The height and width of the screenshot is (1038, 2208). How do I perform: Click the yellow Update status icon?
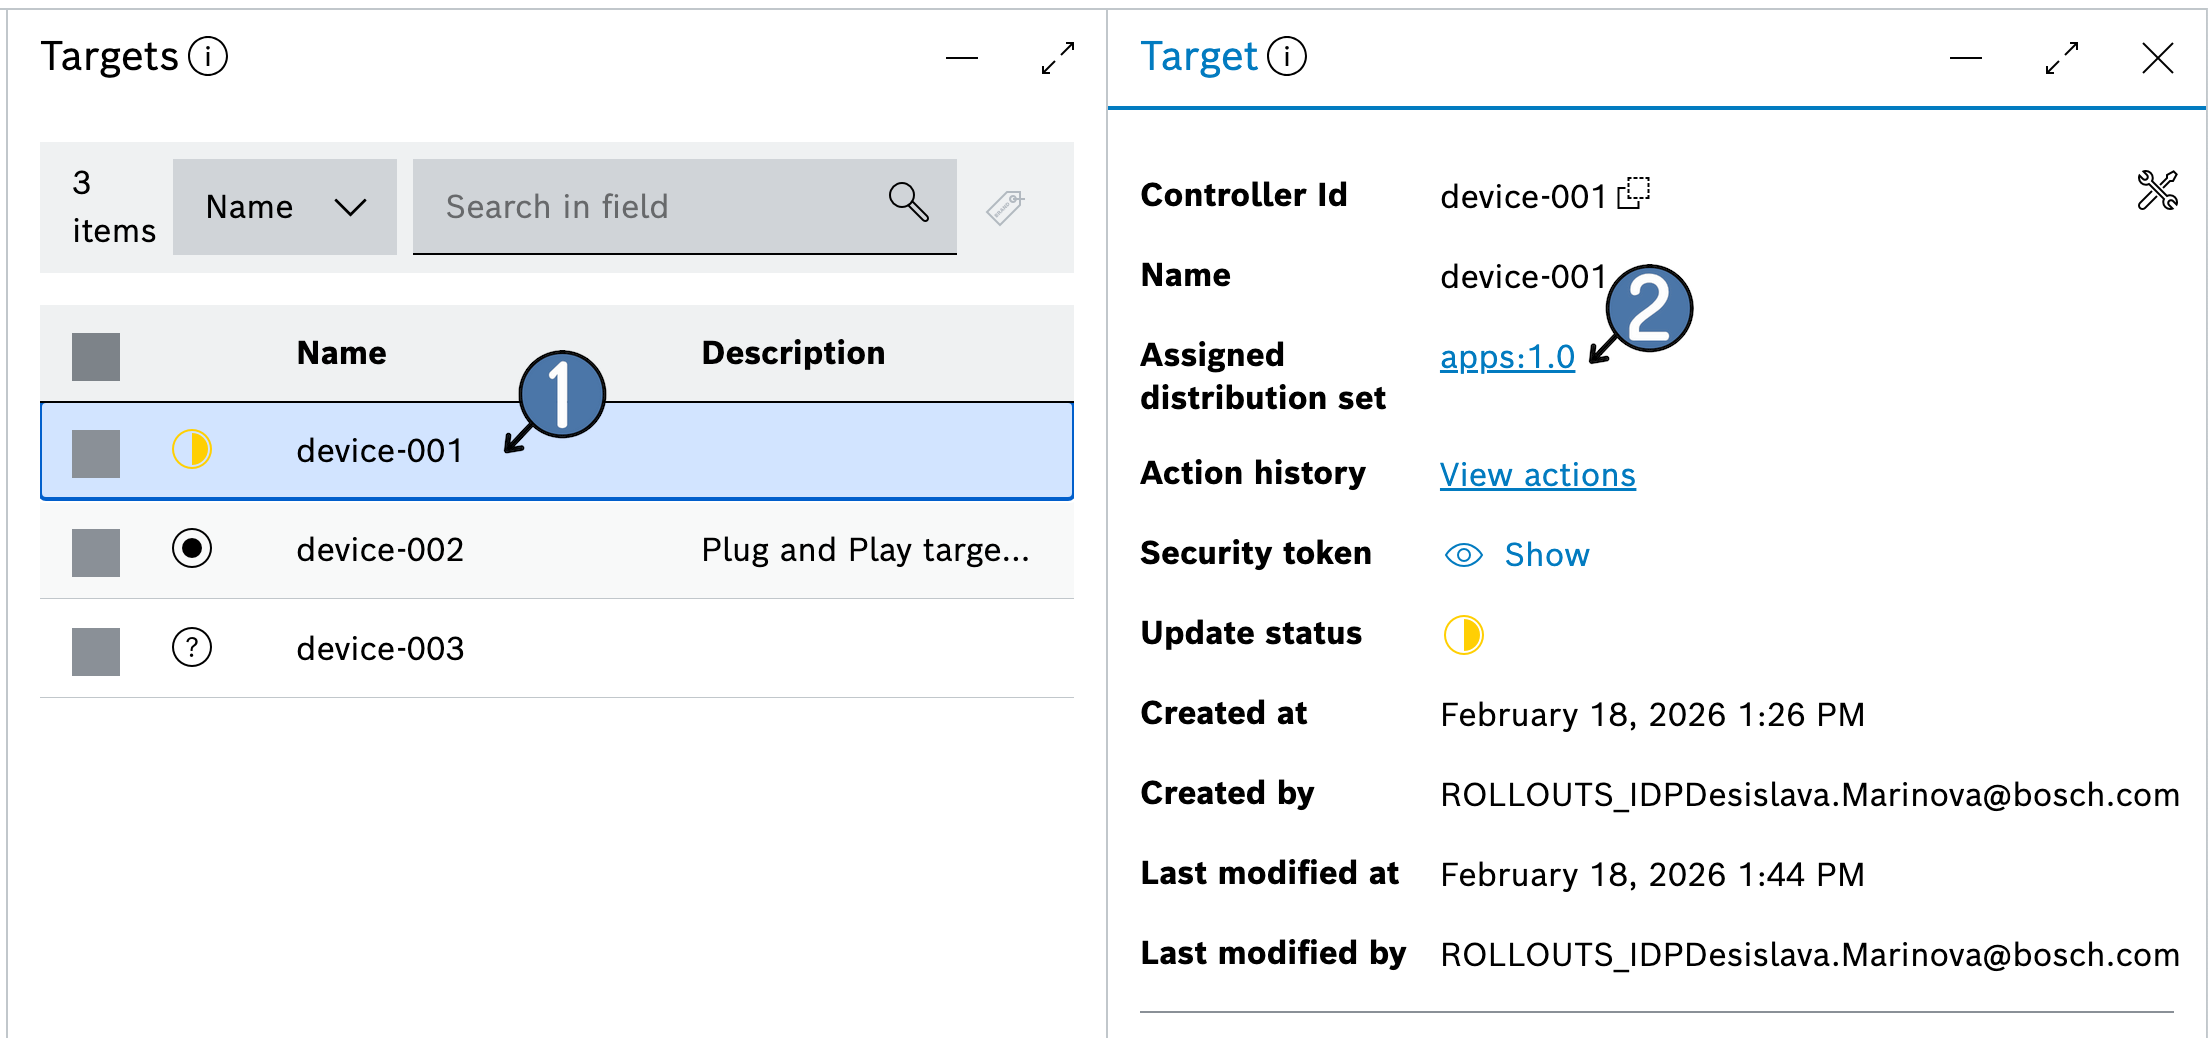pyautogui.click(x=1463, y=635)
